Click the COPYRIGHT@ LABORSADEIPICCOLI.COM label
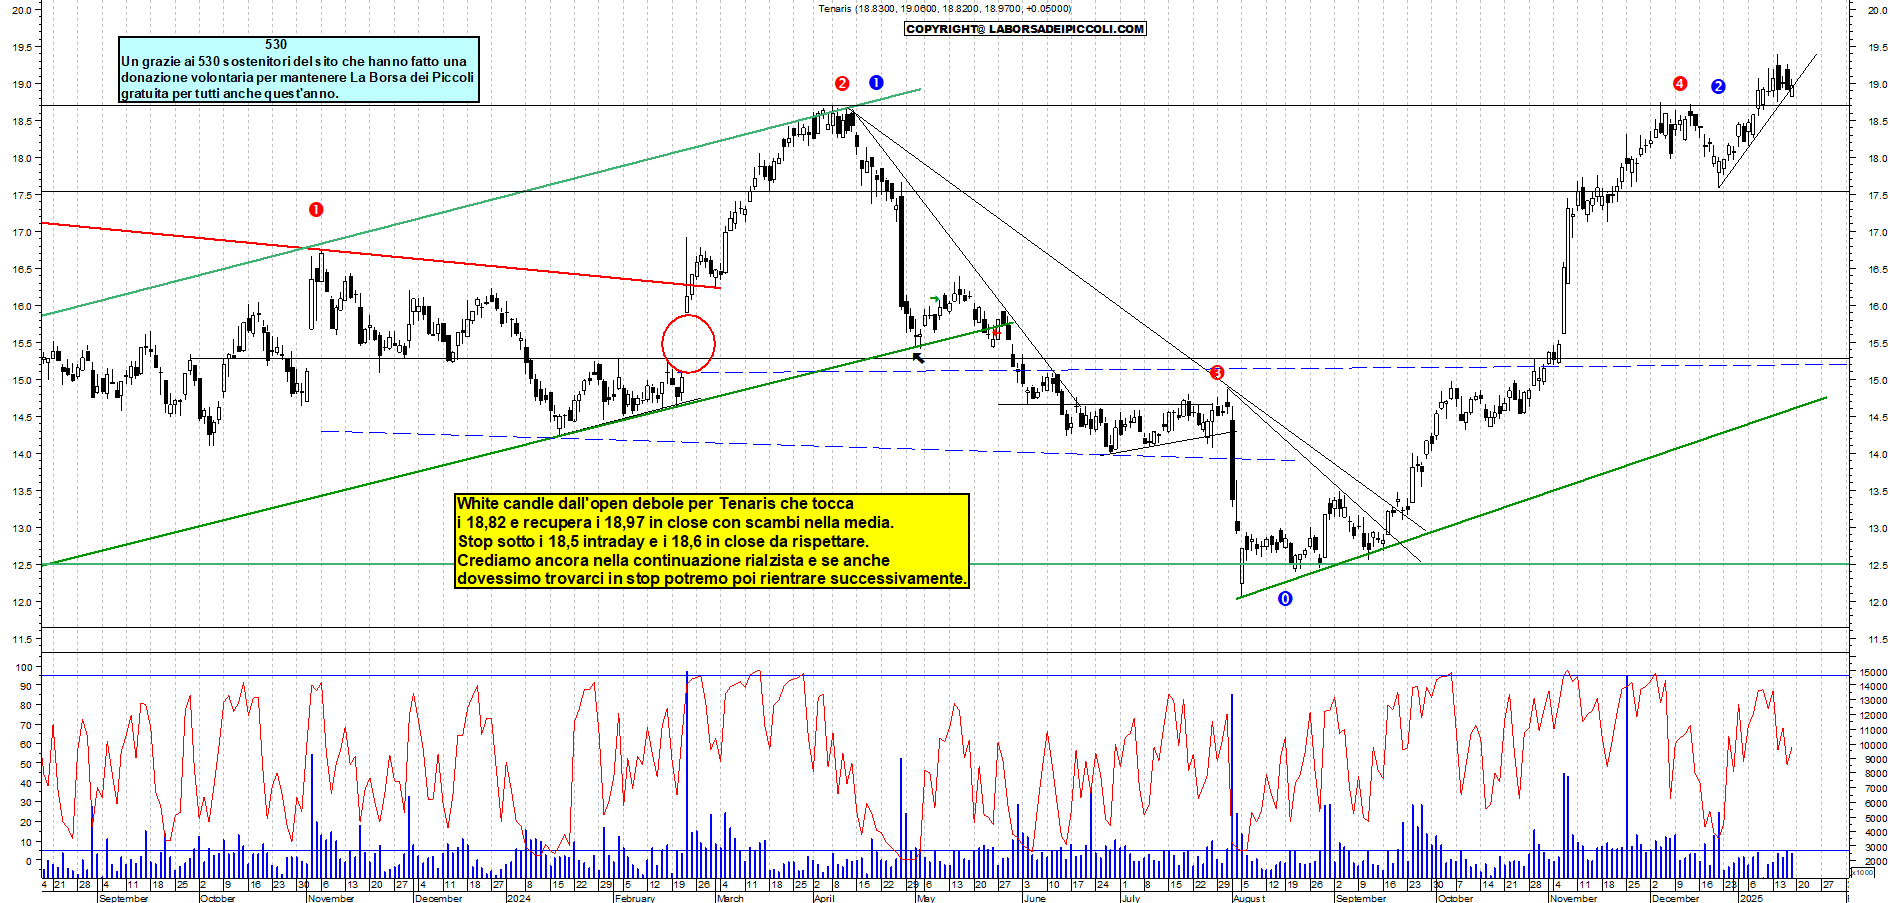The image size is (1890, 903). [1025, 29]
